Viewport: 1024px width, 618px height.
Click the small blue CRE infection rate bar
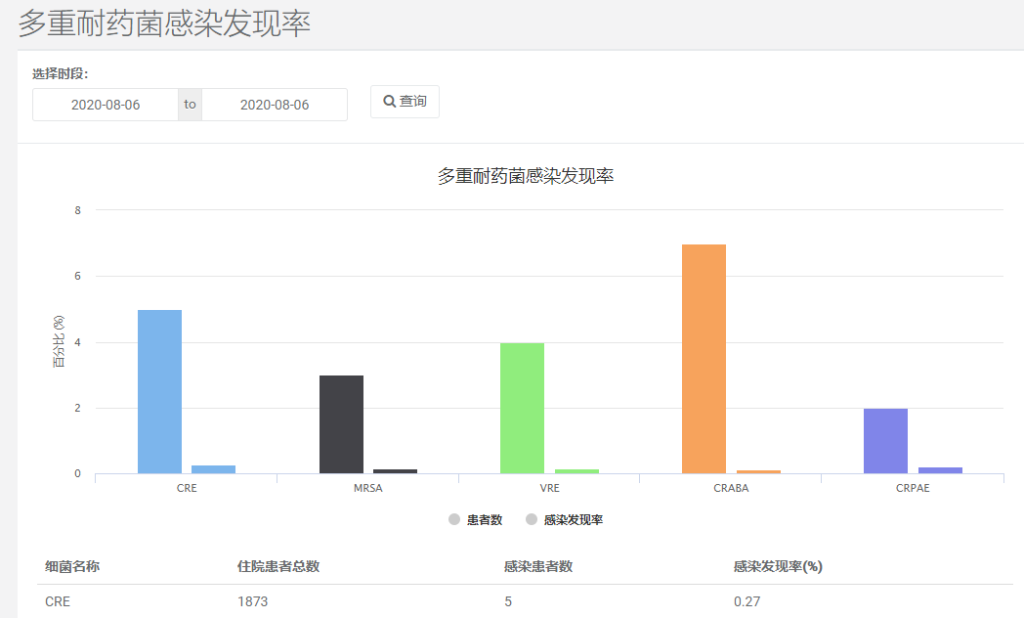214,470
